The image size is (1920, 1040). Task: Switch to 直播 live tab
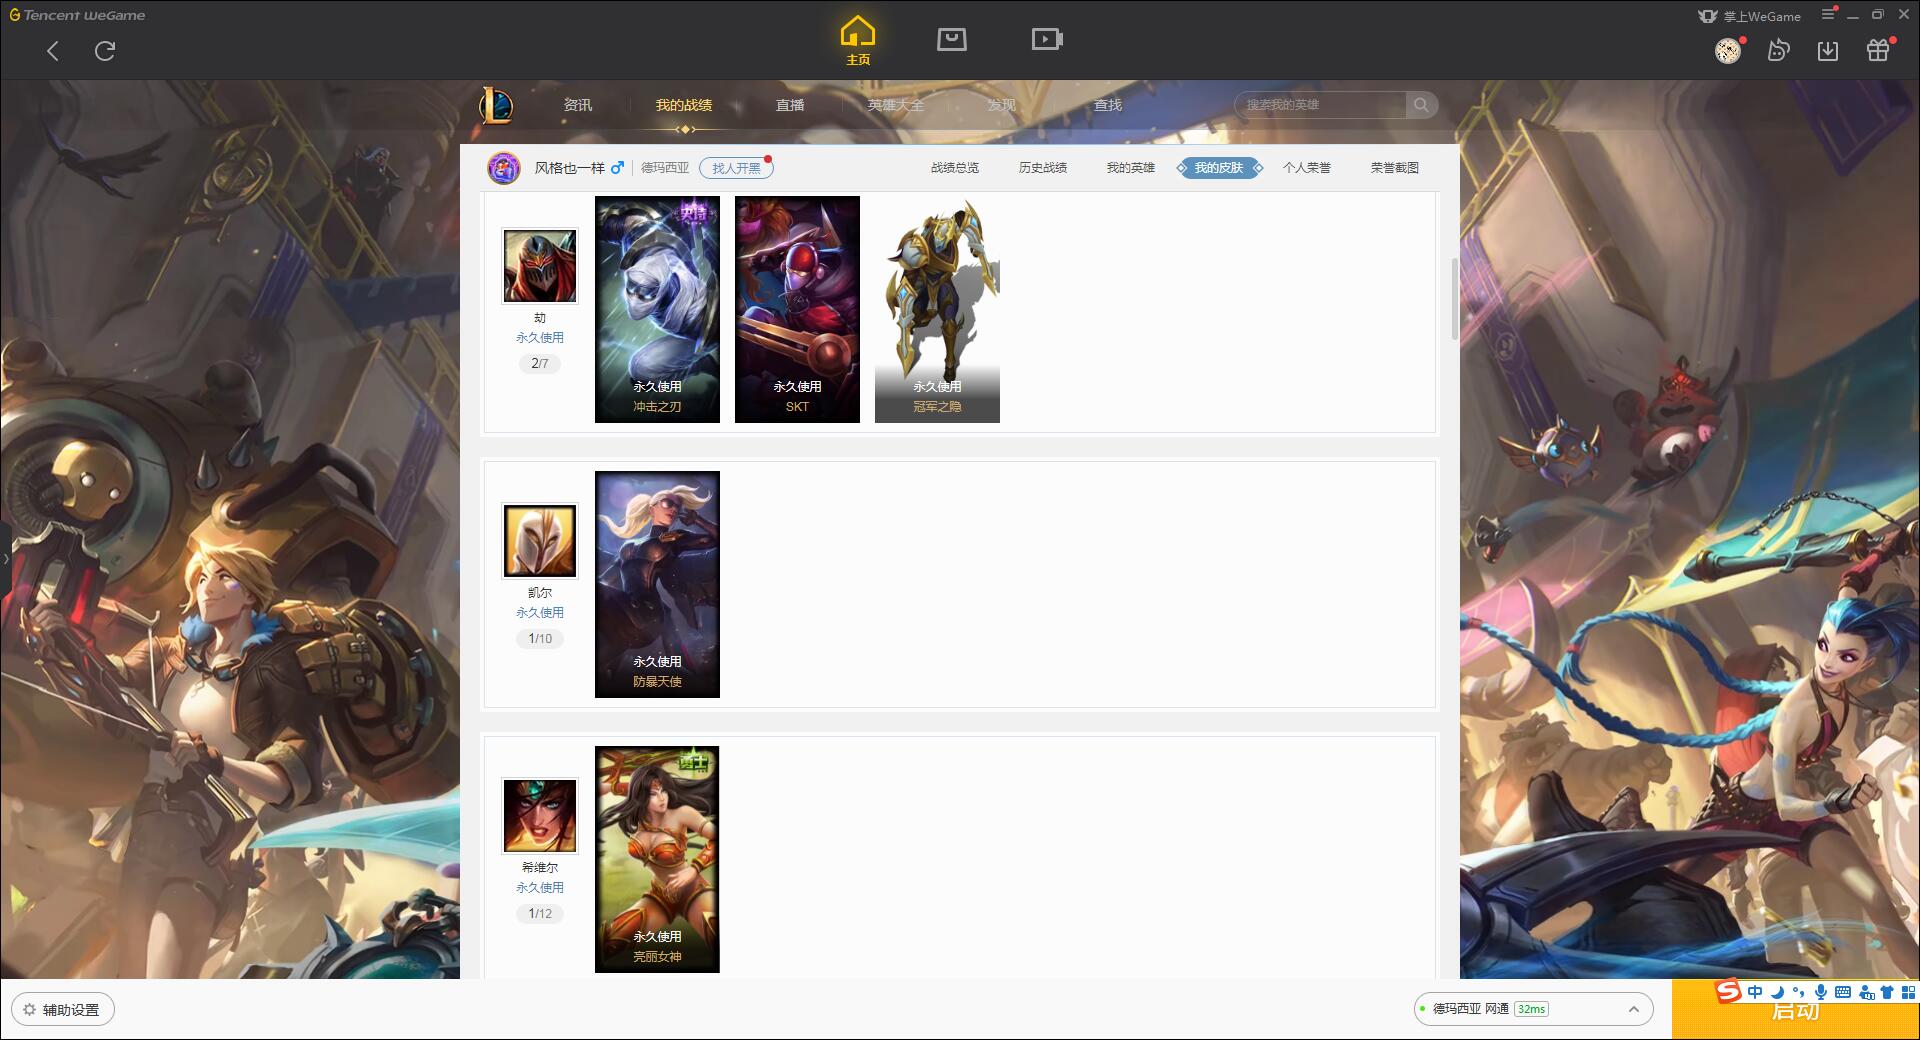790,105
